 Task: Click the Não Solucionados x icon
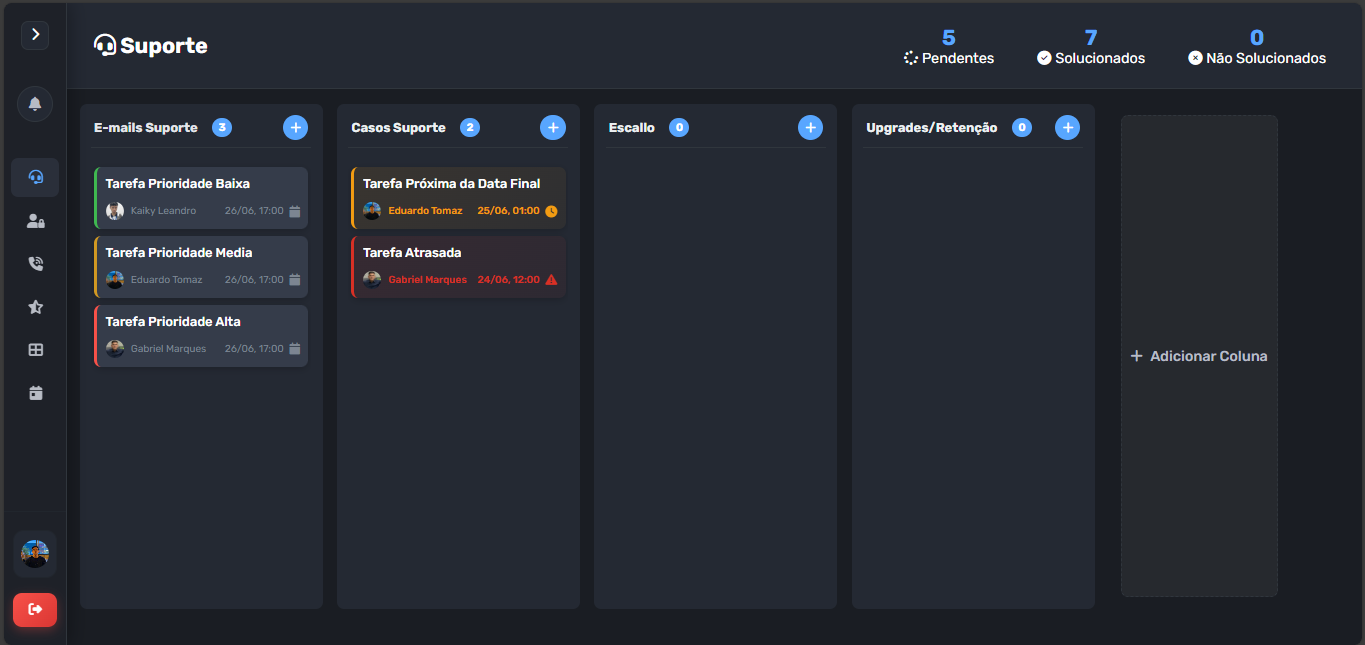click(1195, 58)
